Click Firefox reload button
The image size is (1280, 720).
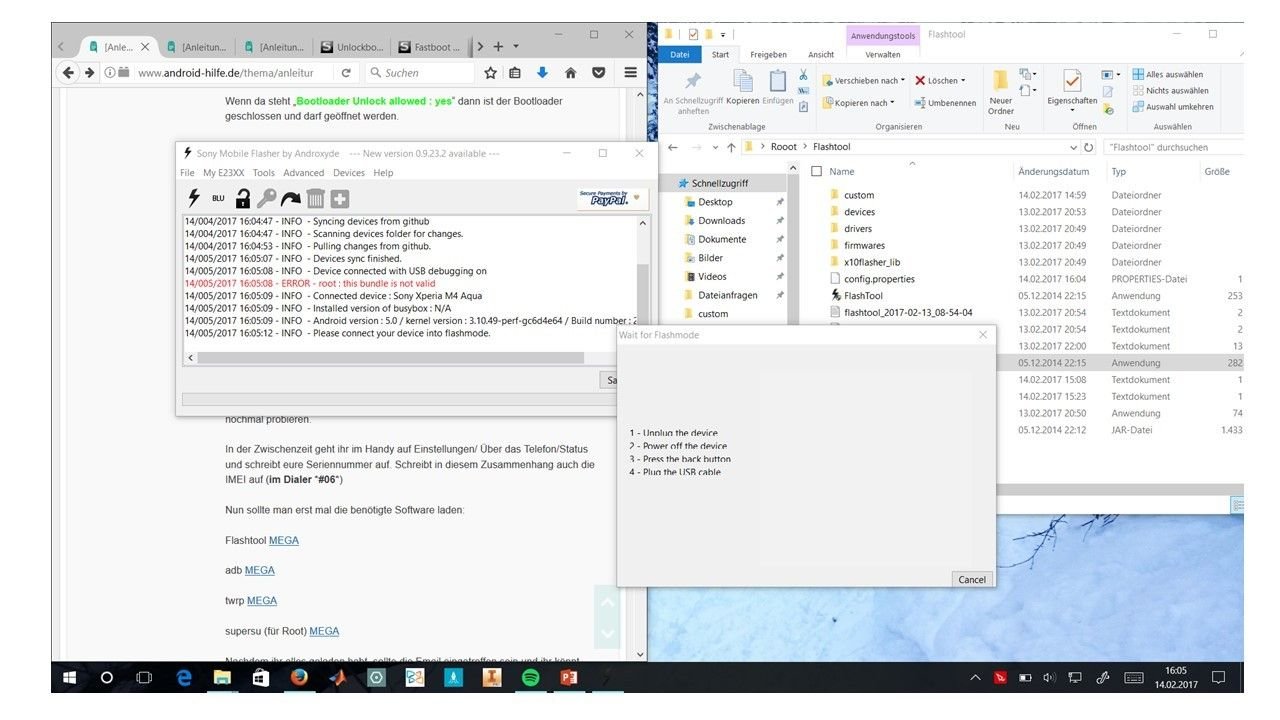click(x=346, y=73)
